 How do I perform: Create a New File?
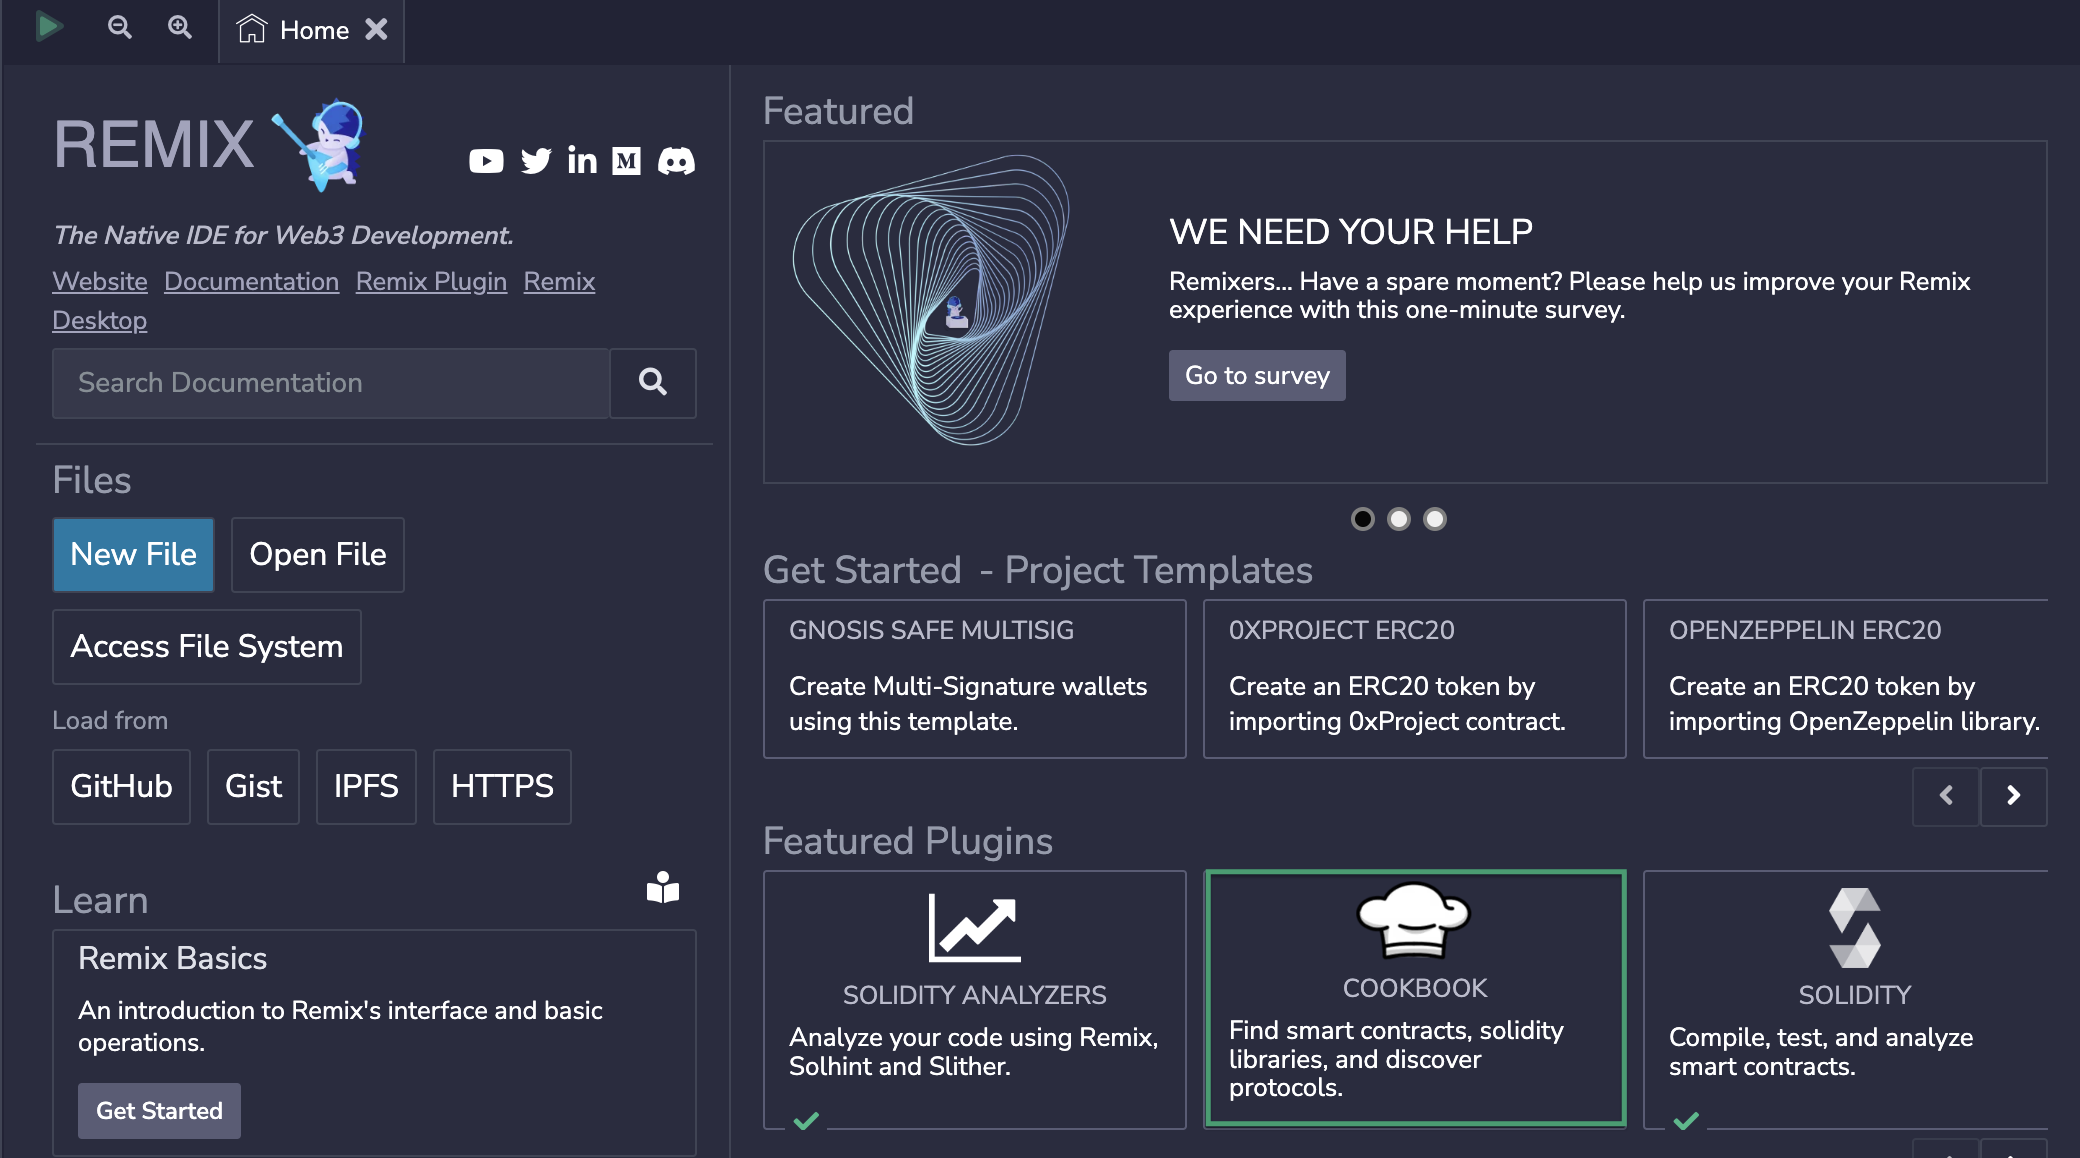click(133, 554)
